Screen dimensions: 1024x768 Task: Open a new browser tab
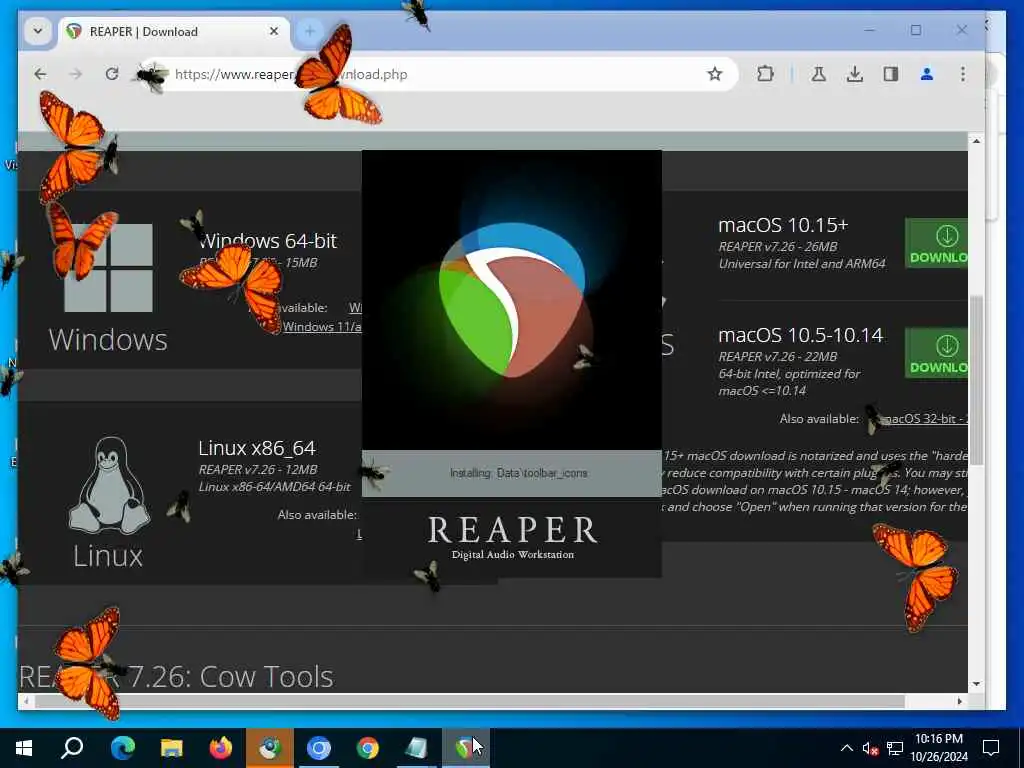coord(310,31)
